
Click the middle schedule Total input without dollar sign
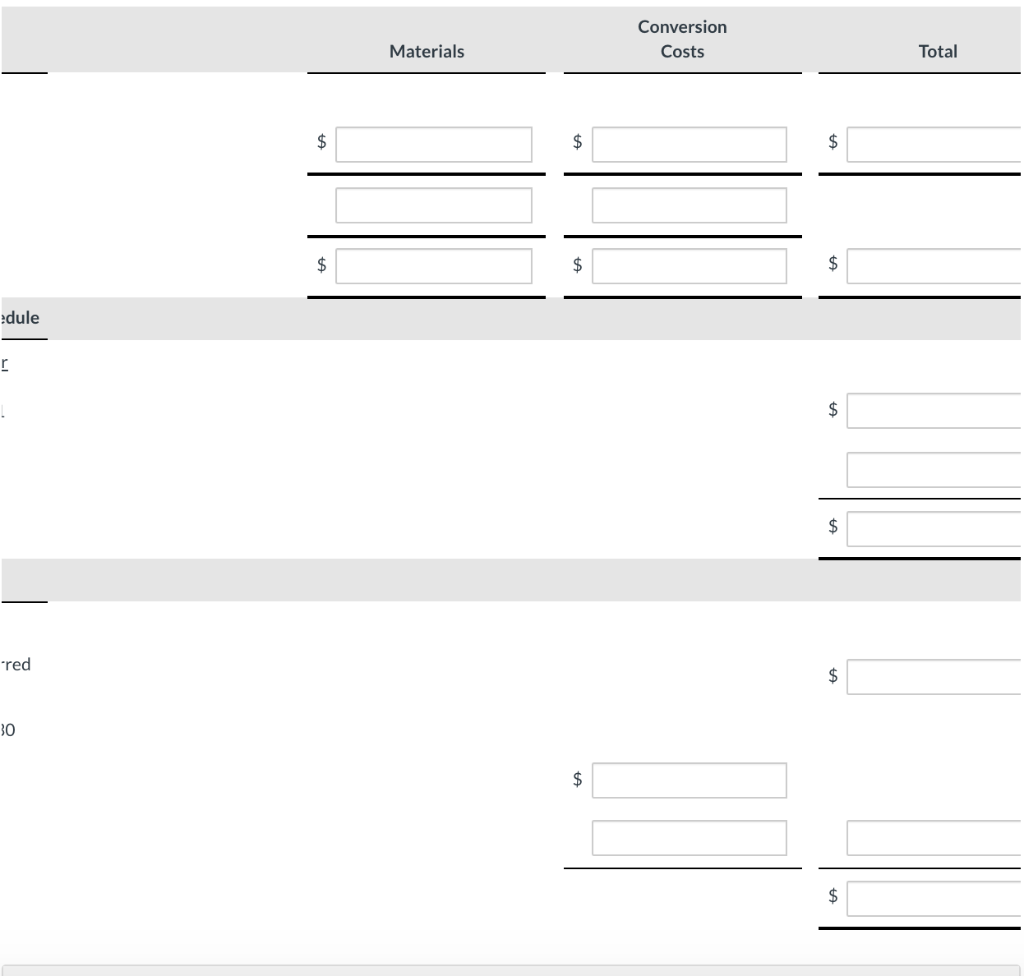pos(935,469)
